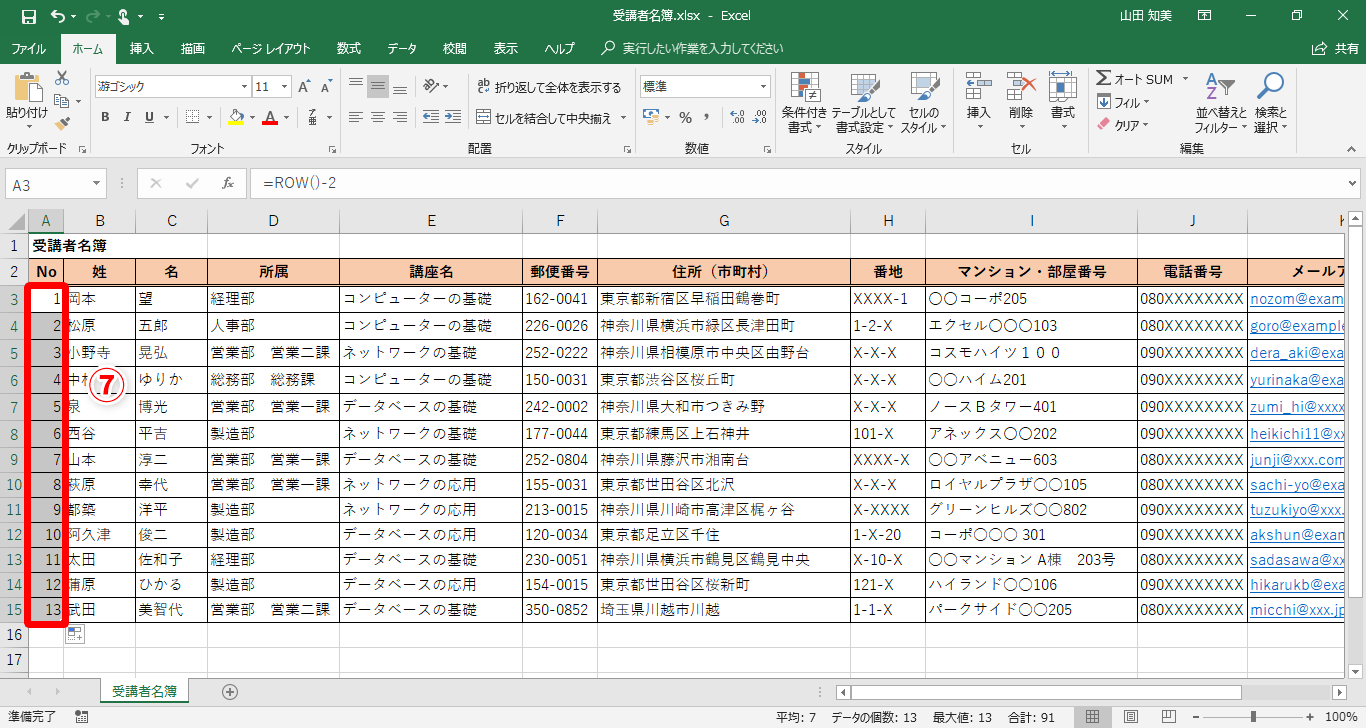Switch to the 挿入 tab
The width and height of the screenshot is (1366, 728).
tap(142, 48)
